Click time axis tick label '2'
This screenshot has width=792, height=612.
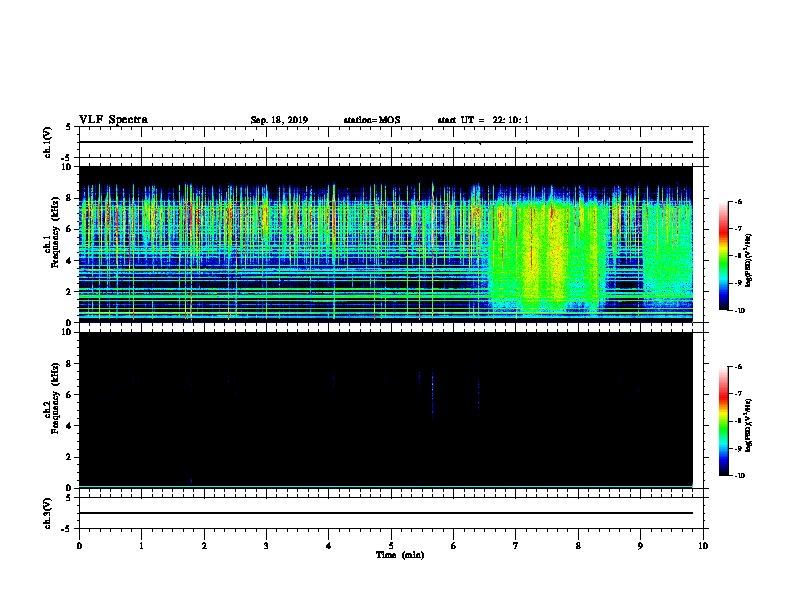pyautogui.click(x=204, y=546)
